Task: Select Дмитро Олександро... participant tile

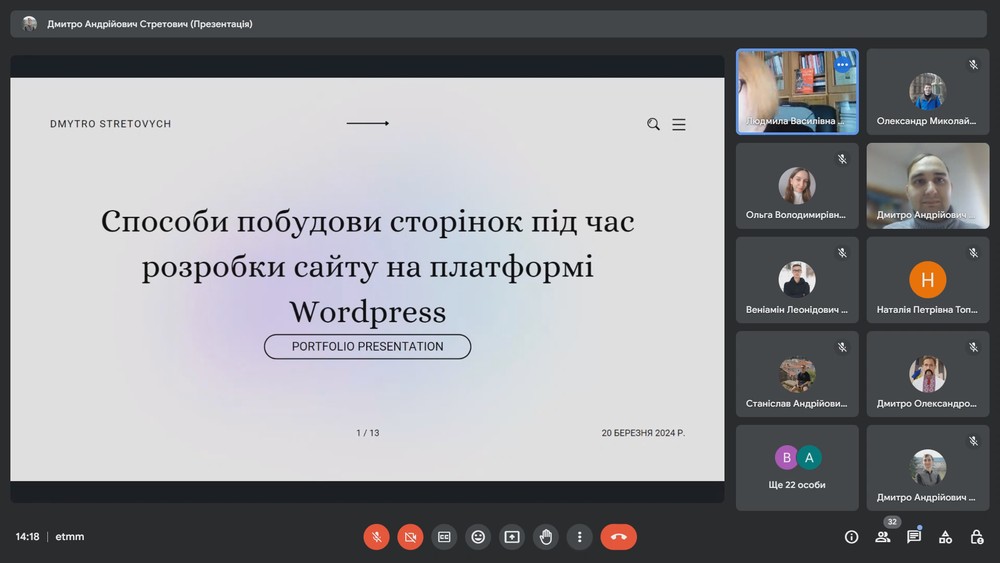Action: pyautogui.click(x=928, y=374)
